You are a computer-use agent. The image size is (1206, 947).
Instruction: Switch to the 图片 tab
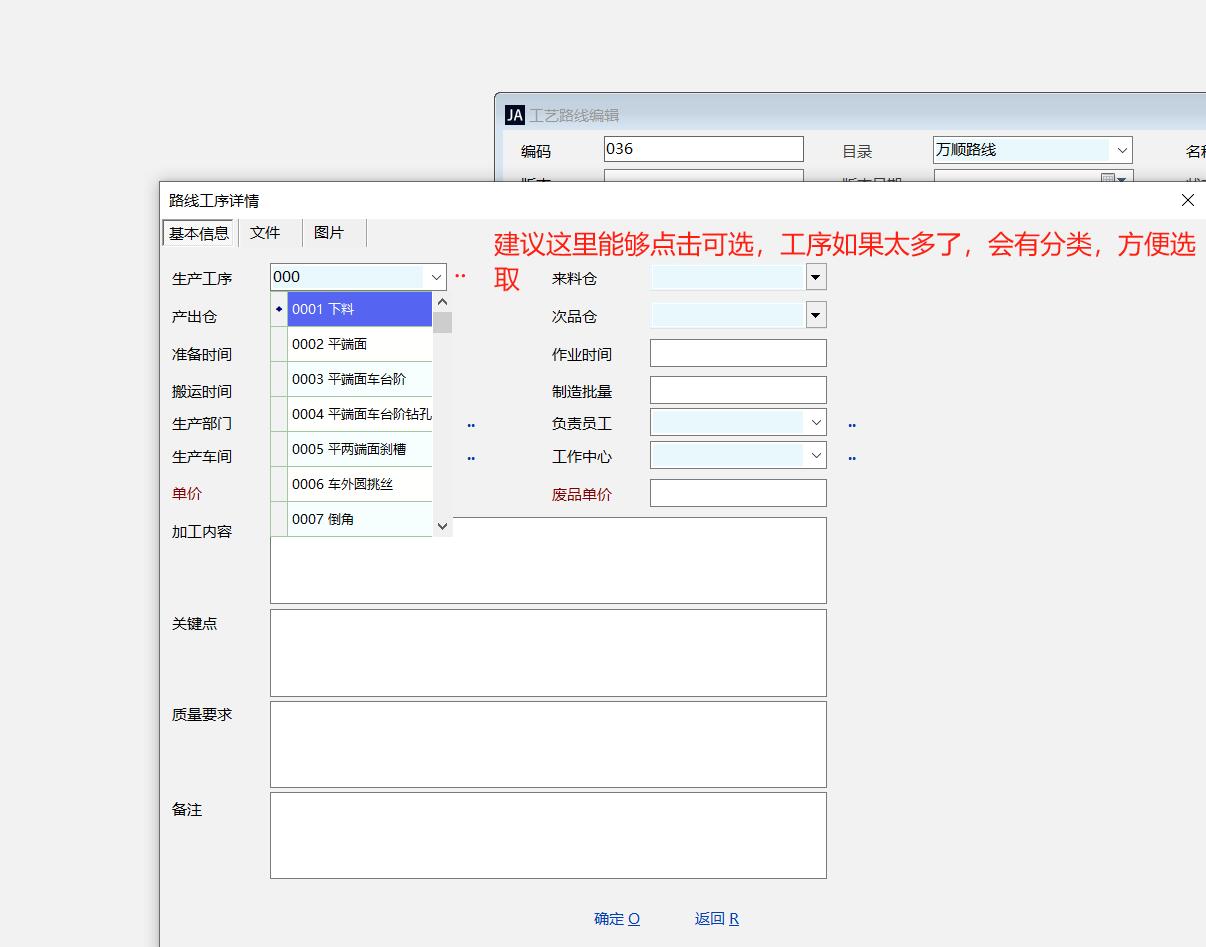pyautogui.click(x=329, y=232)
